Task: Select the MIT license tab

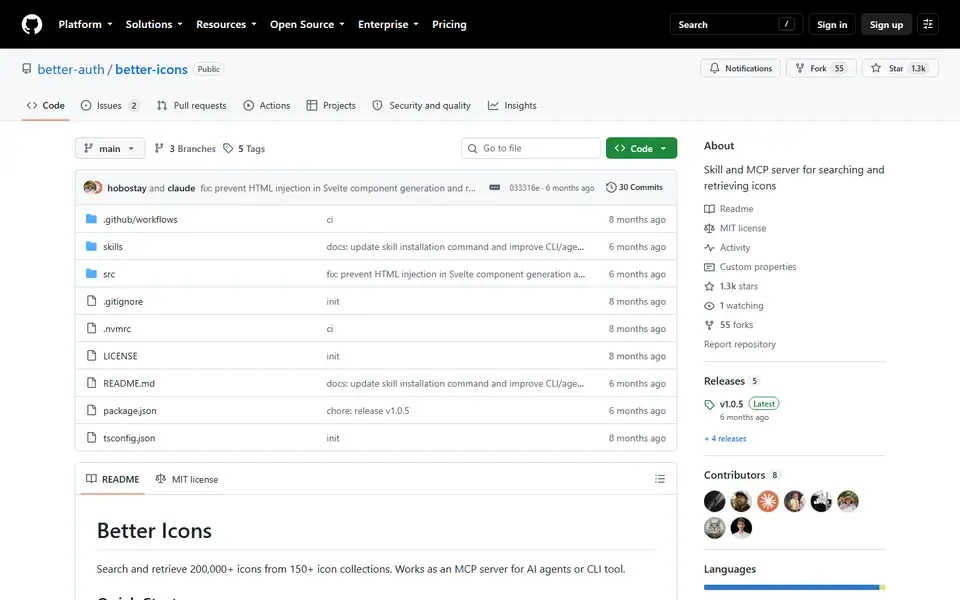Action: point(187,479)
